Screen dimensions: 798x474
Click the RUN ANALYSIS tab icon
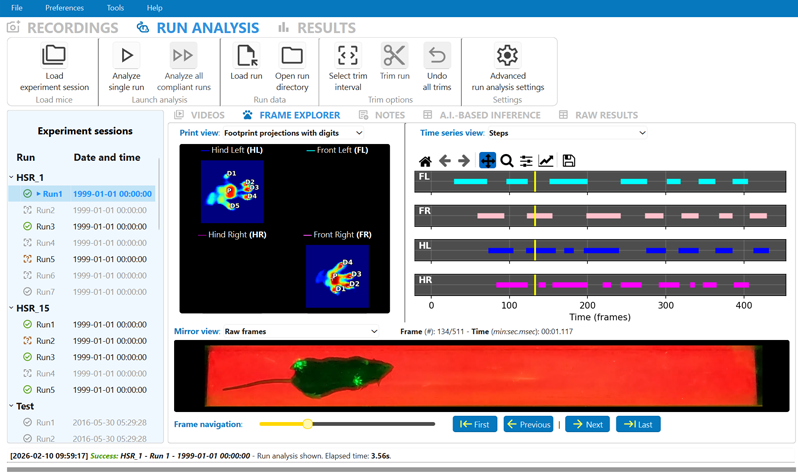[x=143, y=27]
